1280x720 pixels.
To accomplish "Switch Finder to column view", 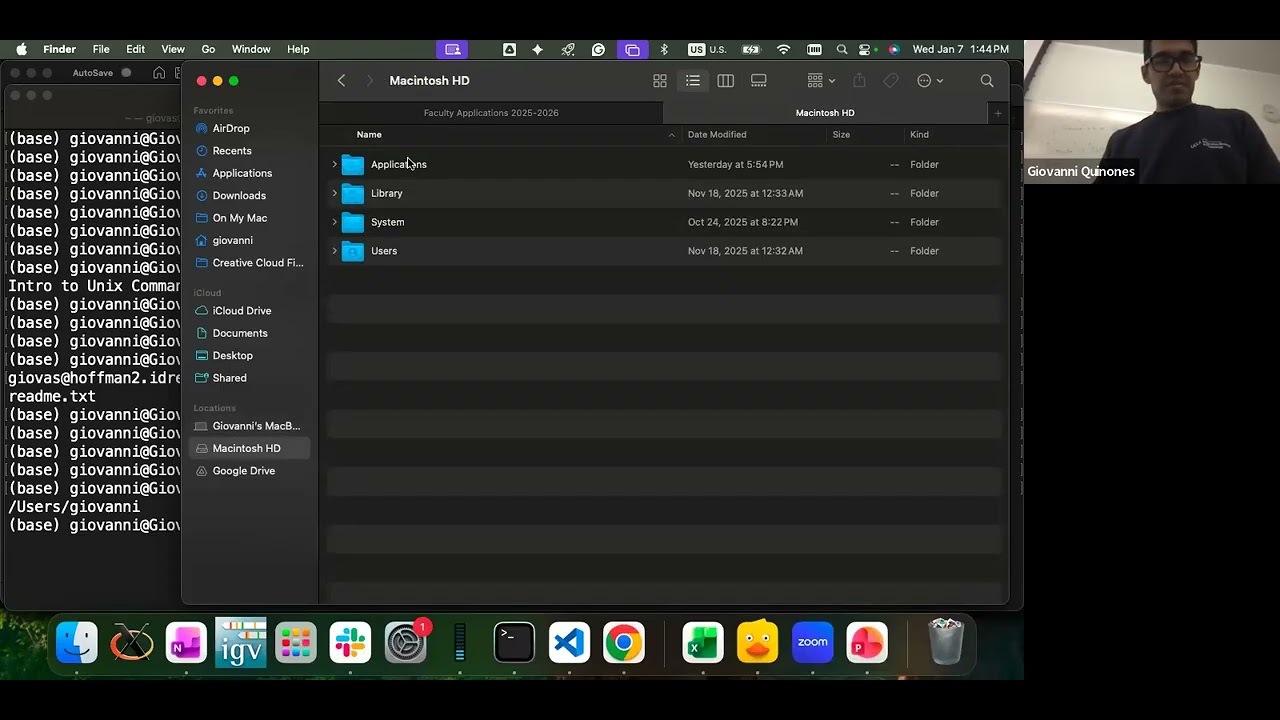I will (726, 81).
